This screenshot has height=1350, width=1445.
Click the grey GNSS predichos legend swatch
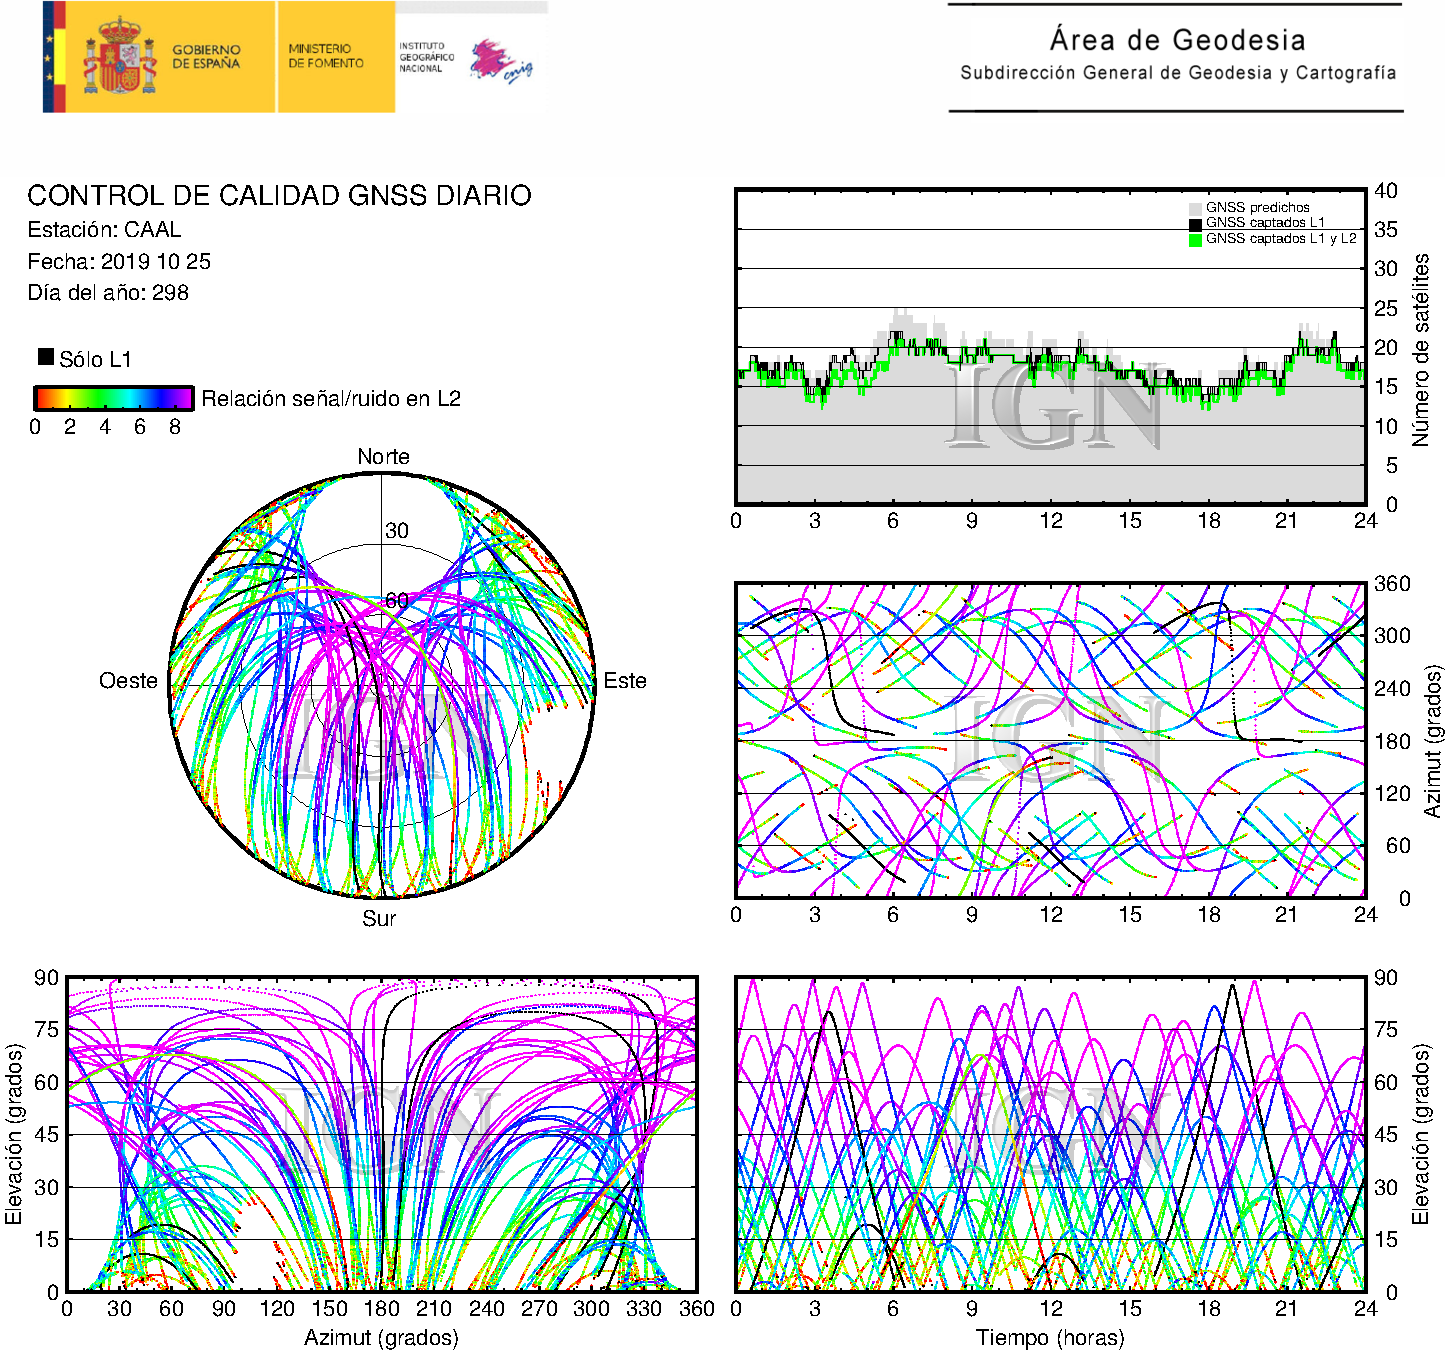tap(1195, 208)
